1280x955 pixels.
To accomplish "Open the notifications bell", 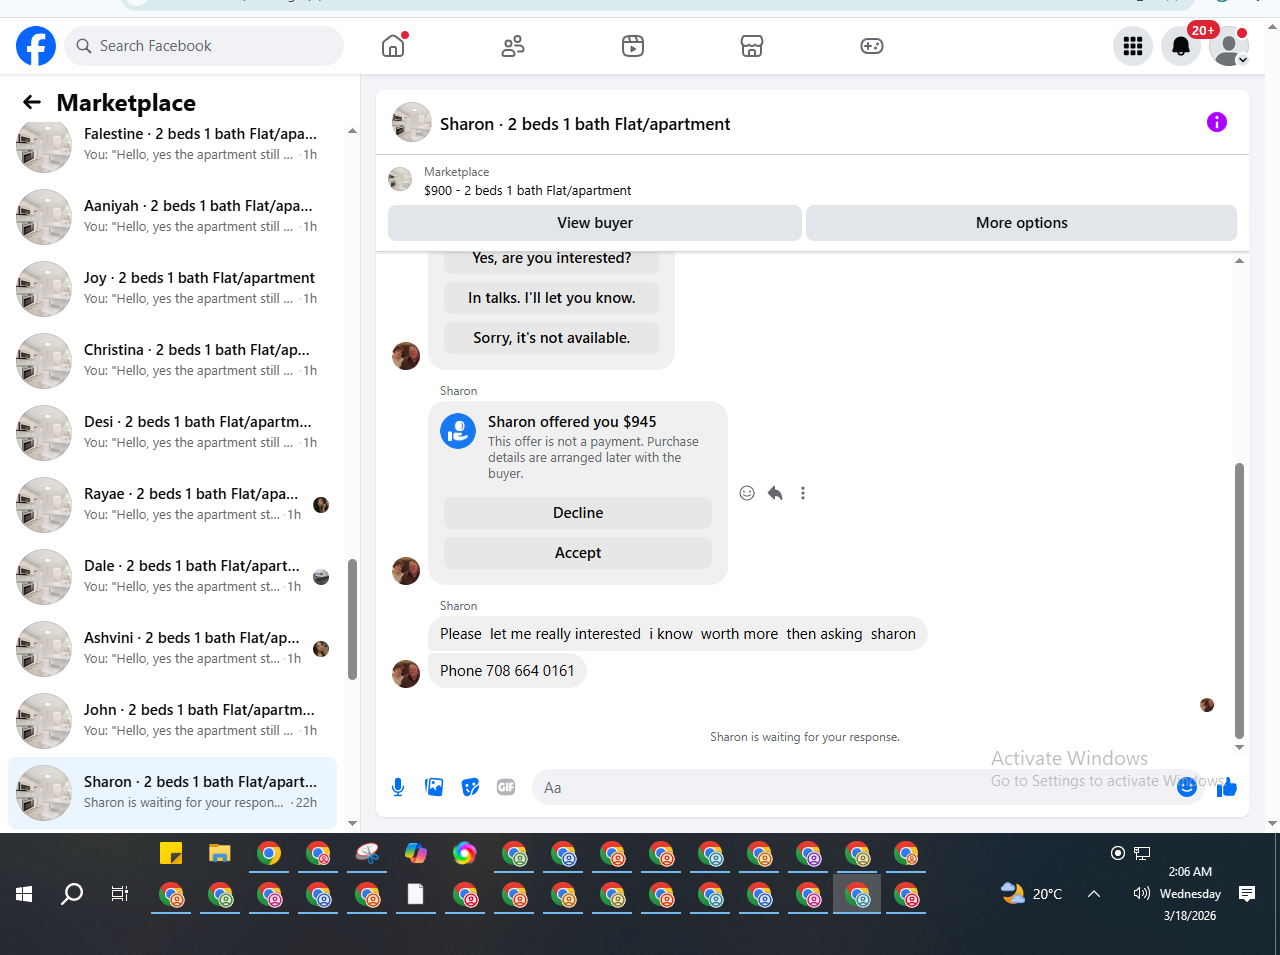I will tap(1181, 46).
